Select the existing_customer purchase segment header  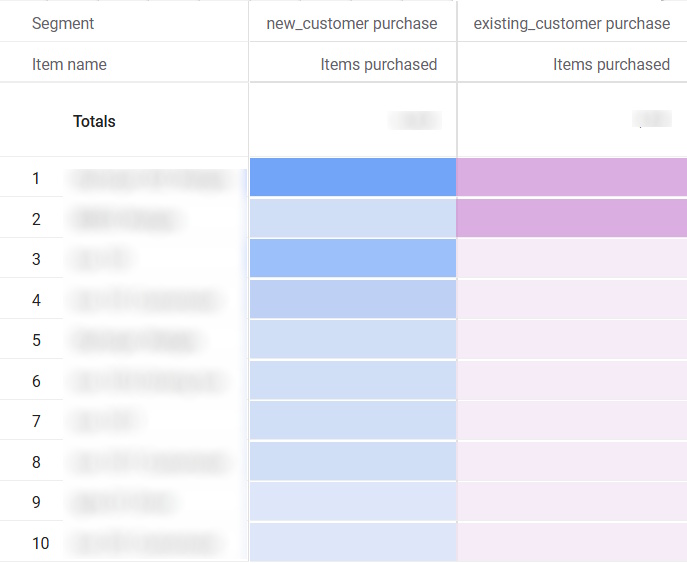coord(571,23)
